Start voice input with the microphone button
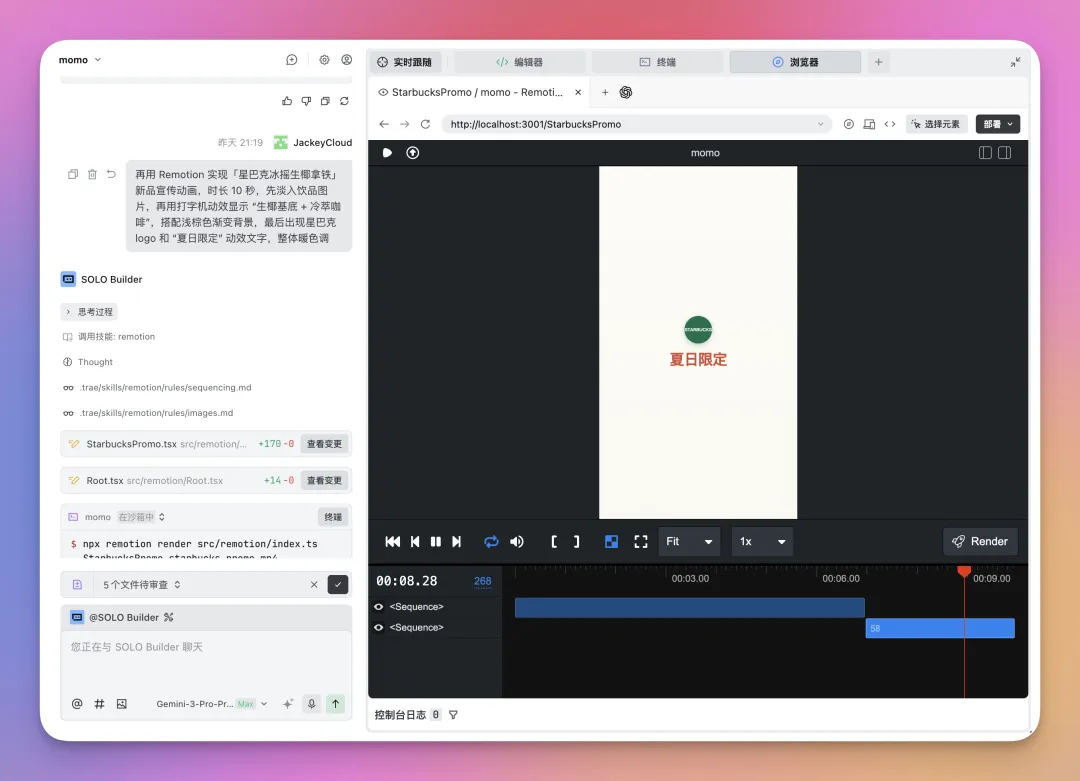The height and width of the screenshot is (781, 1080). point(311,704)
